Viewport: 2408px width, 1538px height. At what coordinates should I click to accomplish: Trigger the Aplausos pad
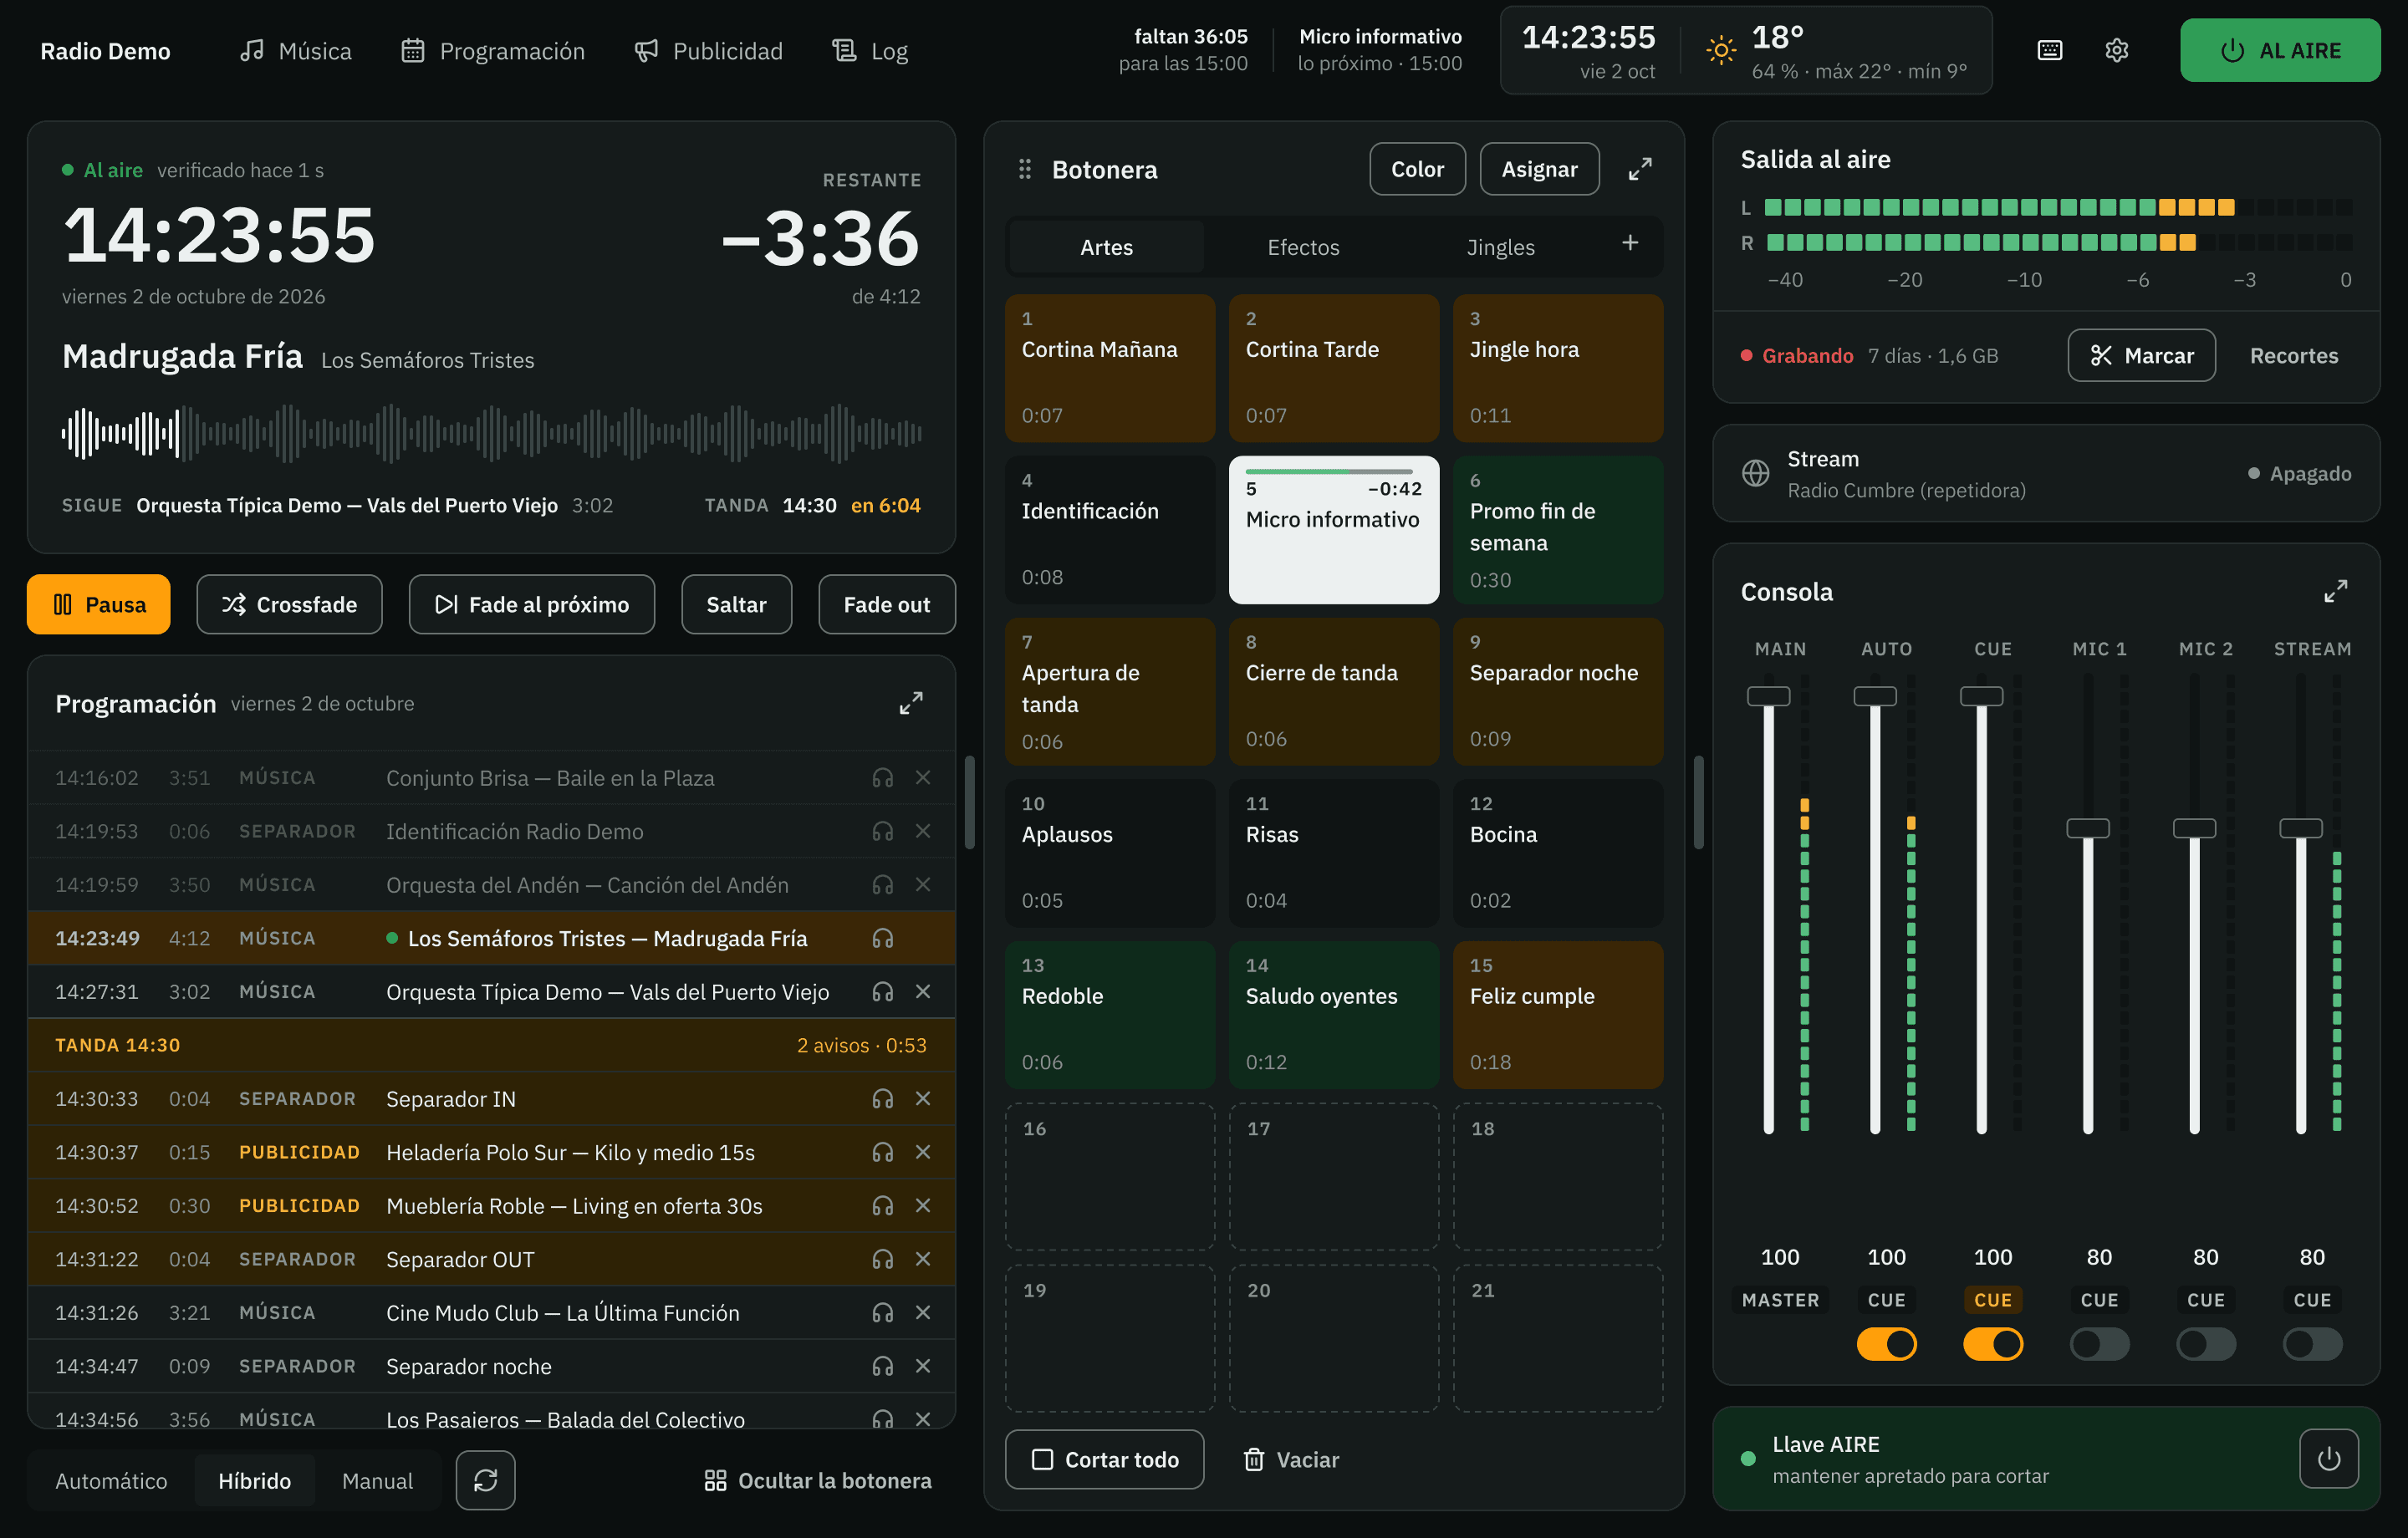point(1110,853)
